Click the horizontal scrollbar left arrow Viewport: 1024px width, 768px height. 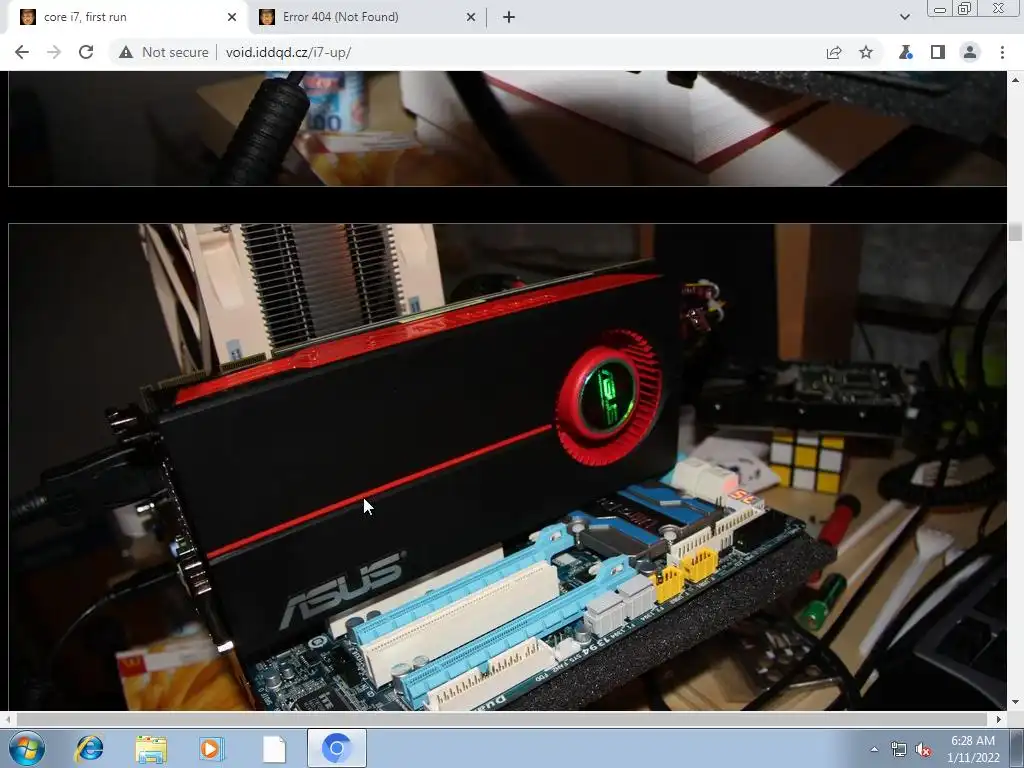tap(7, 719)
